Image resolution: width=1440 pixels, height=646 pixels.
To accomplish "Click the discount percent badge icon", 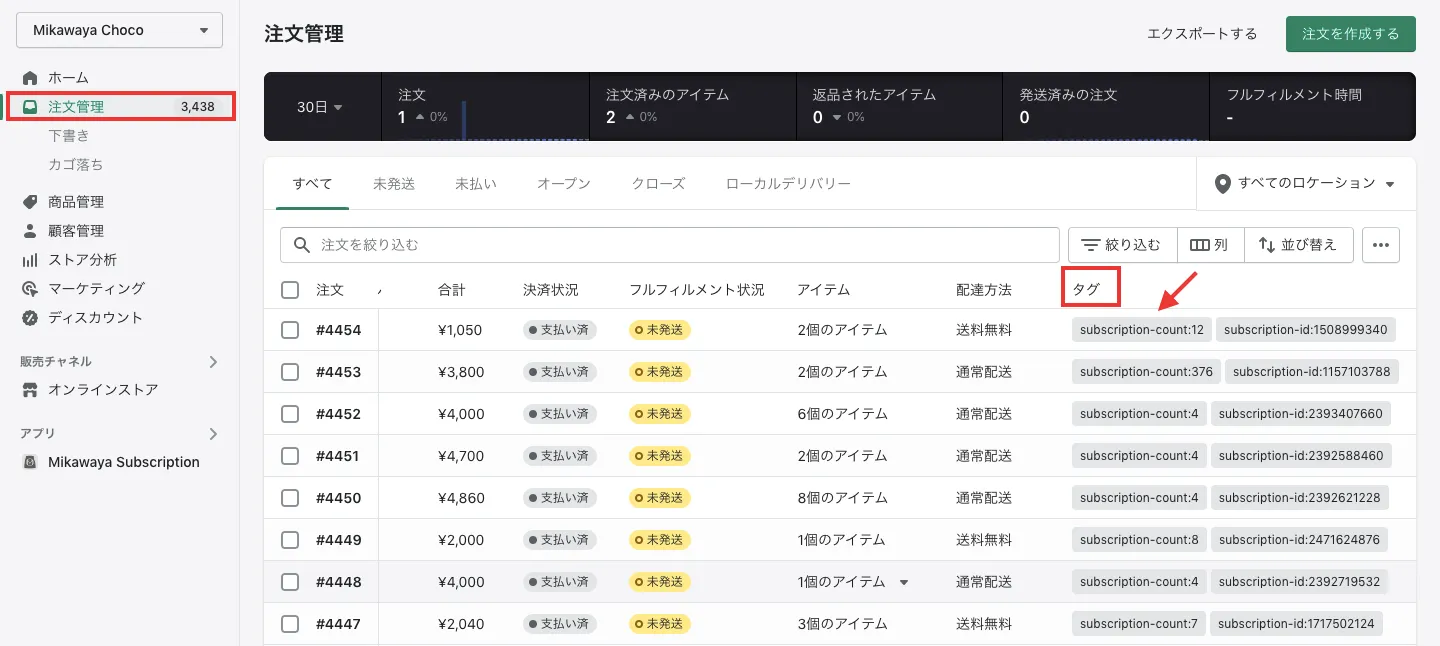I will (30, 318).
